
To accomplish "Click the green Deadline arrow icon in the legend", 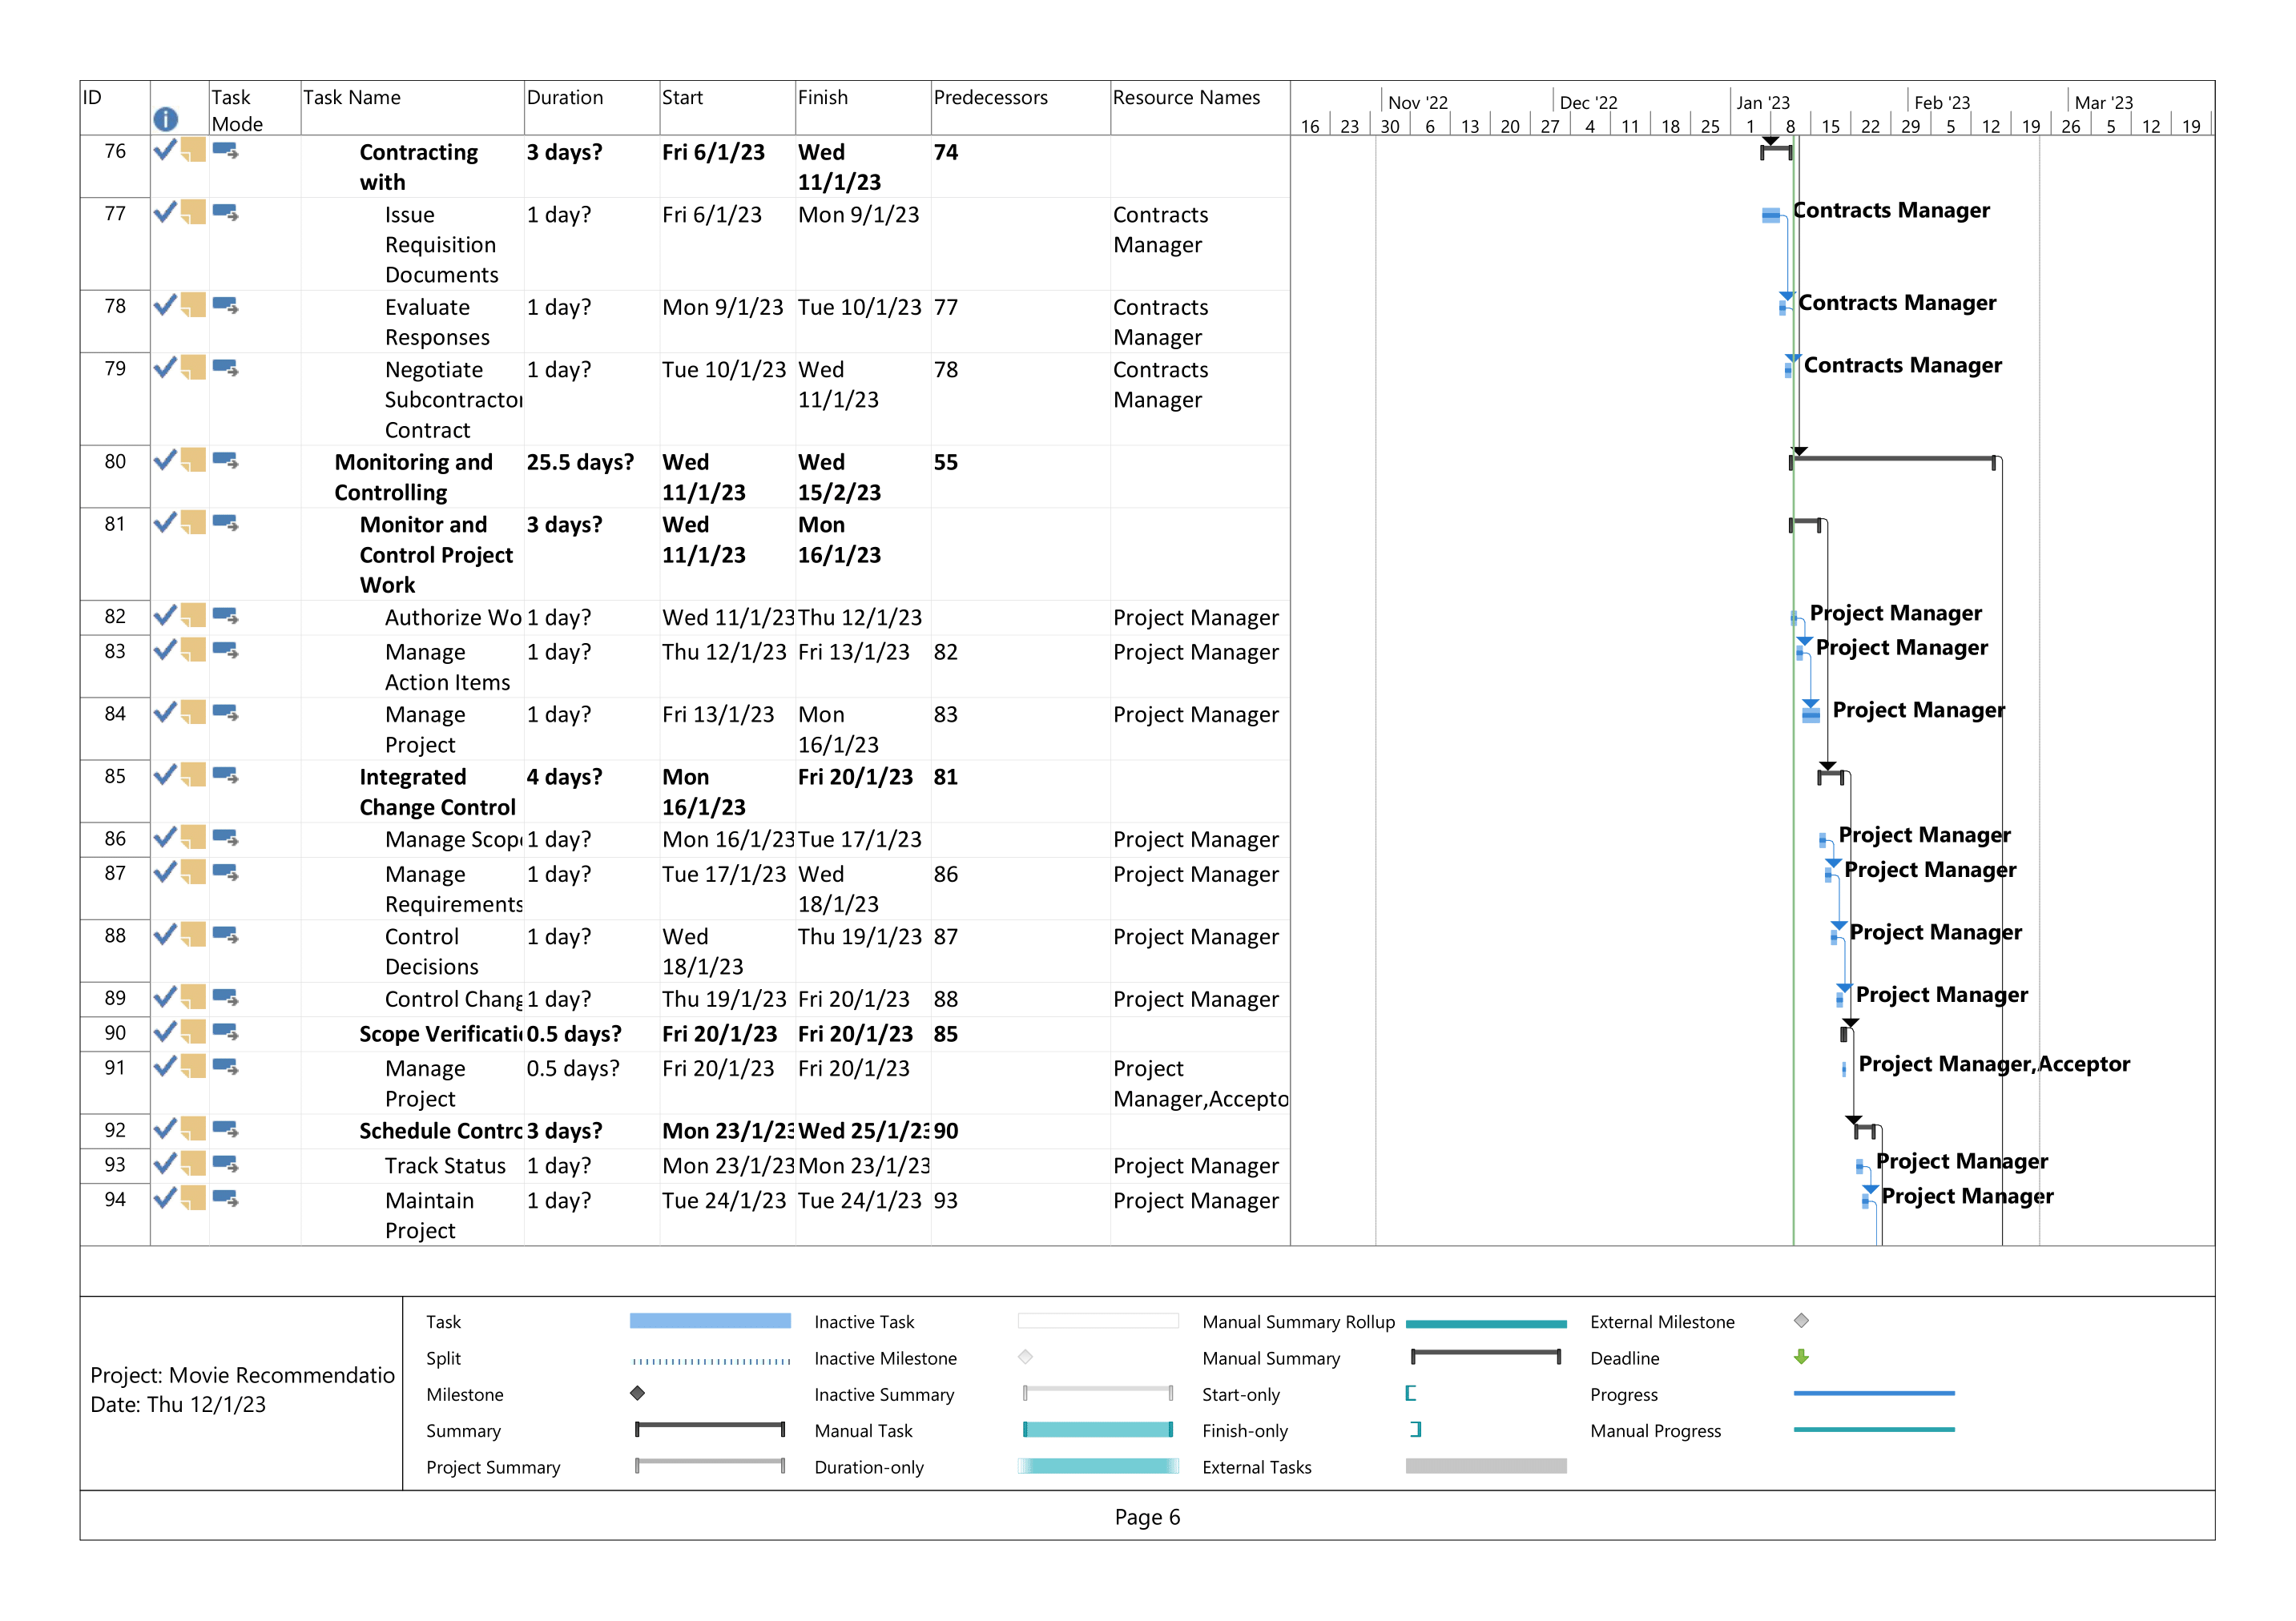I will tap(1801, 1358).
